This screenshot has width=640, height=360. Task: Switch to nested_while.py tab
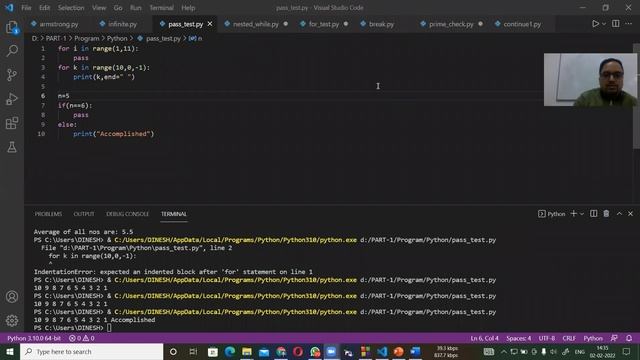pos(256,24)
